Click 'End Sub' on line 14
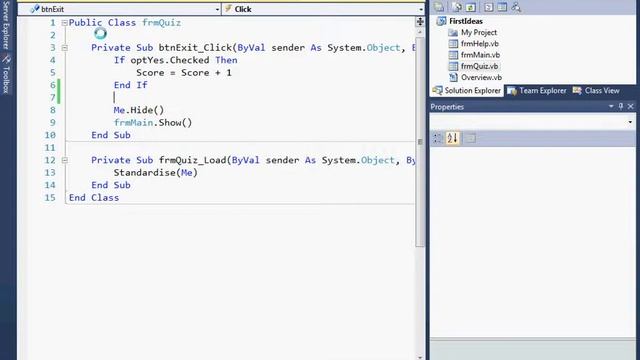The image size is (640, 360). [x=111, y=185]
